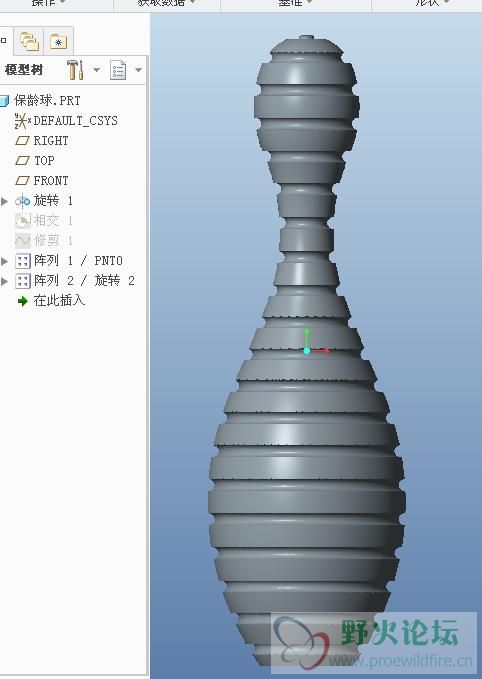Viewport: 482px width, 679px height.
Task: Open the dropdown beside the tree list icon
Action: (139, 70)
